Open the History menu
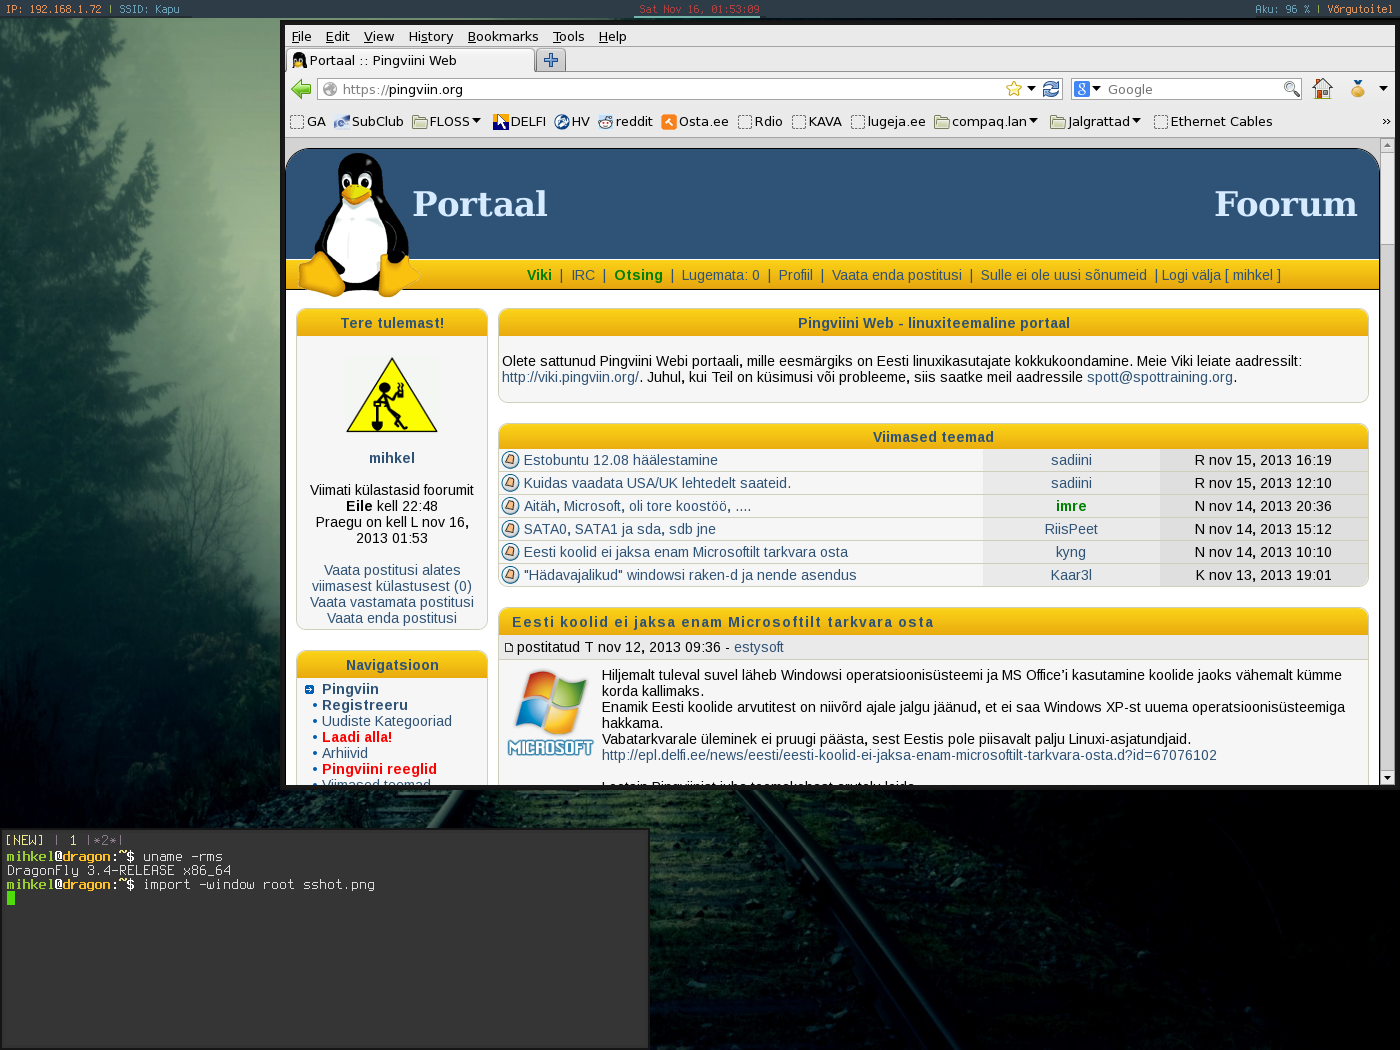This screenshot has height=1050, width=1400. point(430,37)
